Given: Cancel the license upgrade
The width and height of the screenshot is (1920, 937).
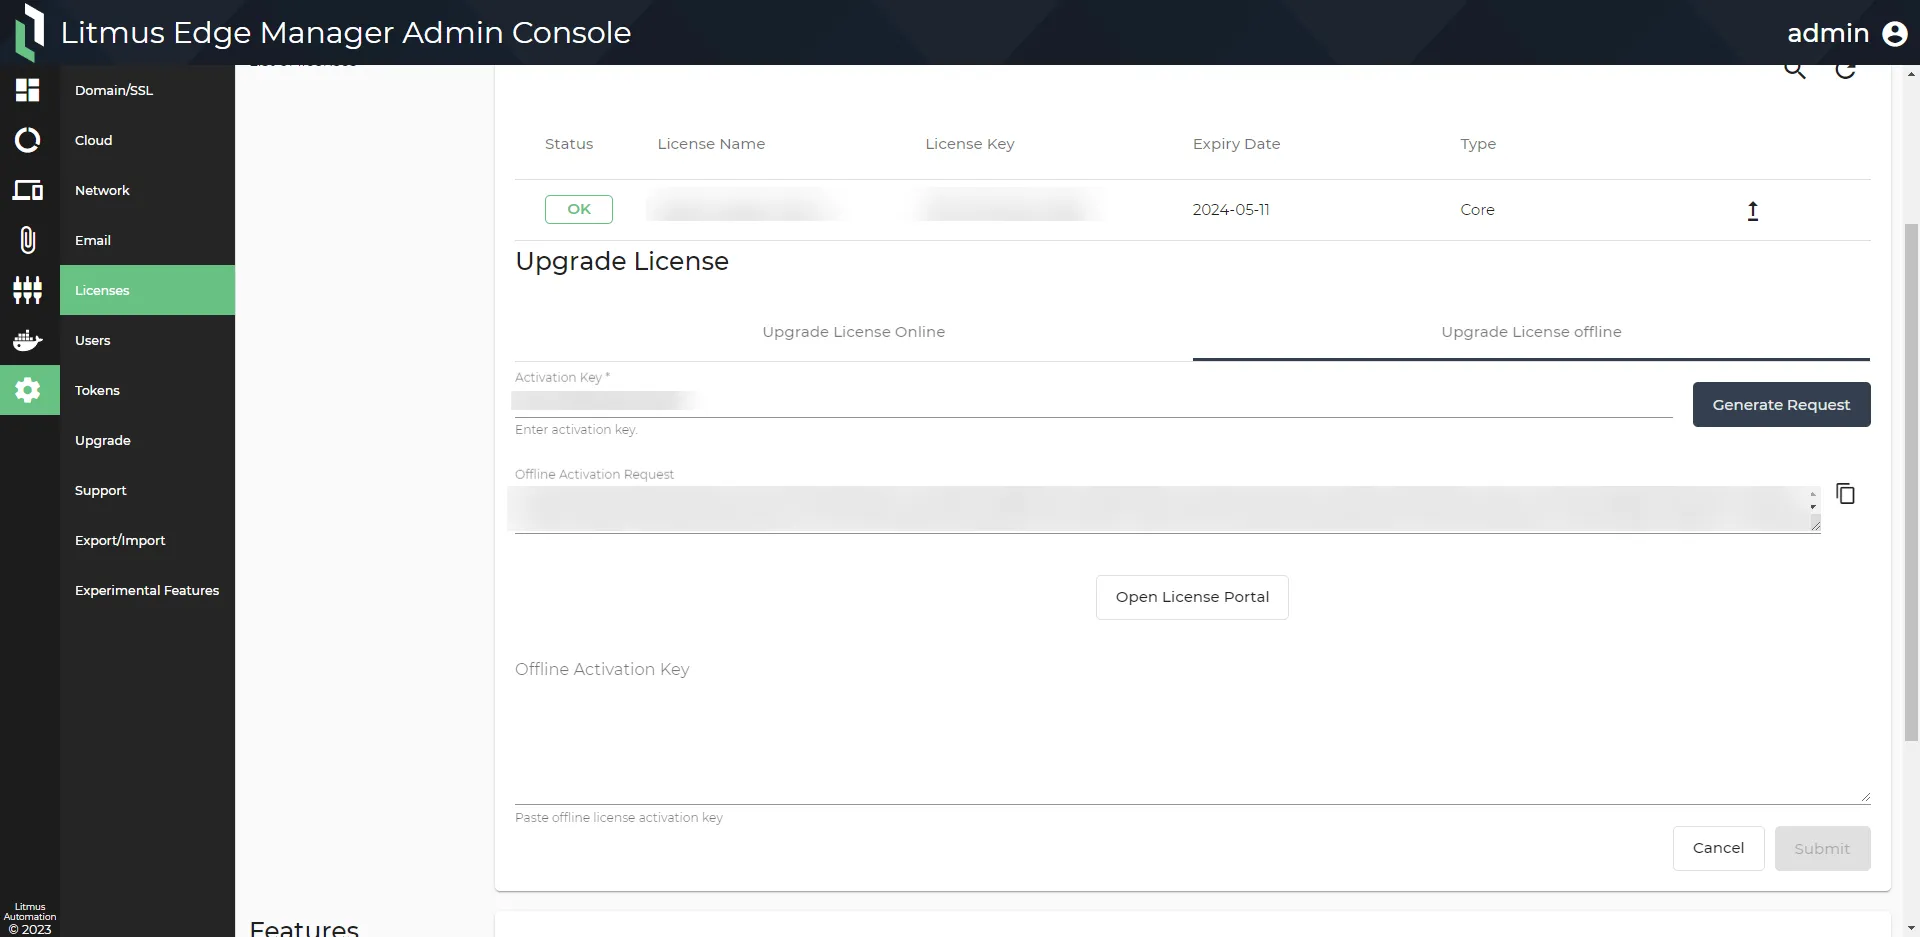Looking at the screenshot, I should coord(1718,848).
